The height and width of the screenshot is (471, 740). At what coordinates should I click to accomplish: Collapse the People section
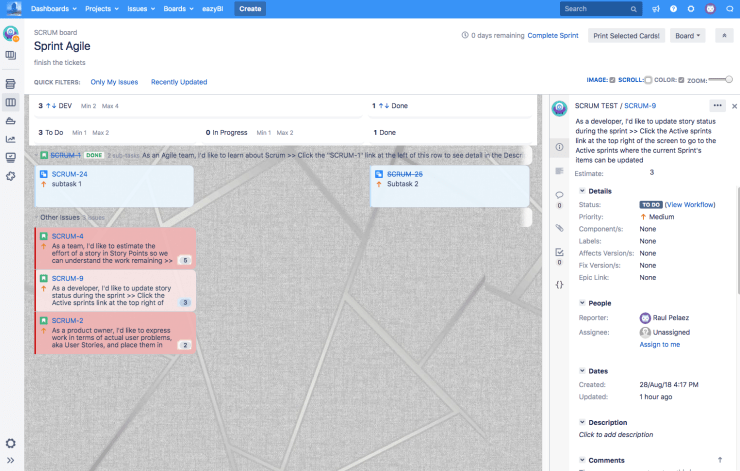pos(583,303)
